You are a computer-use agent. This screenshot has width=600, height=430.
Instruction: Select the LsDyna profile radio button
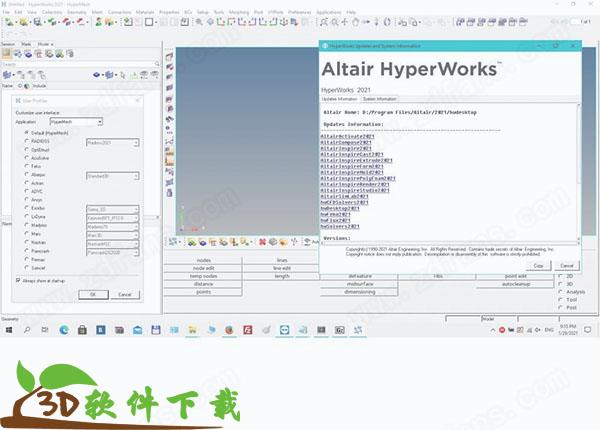[27, 217]
